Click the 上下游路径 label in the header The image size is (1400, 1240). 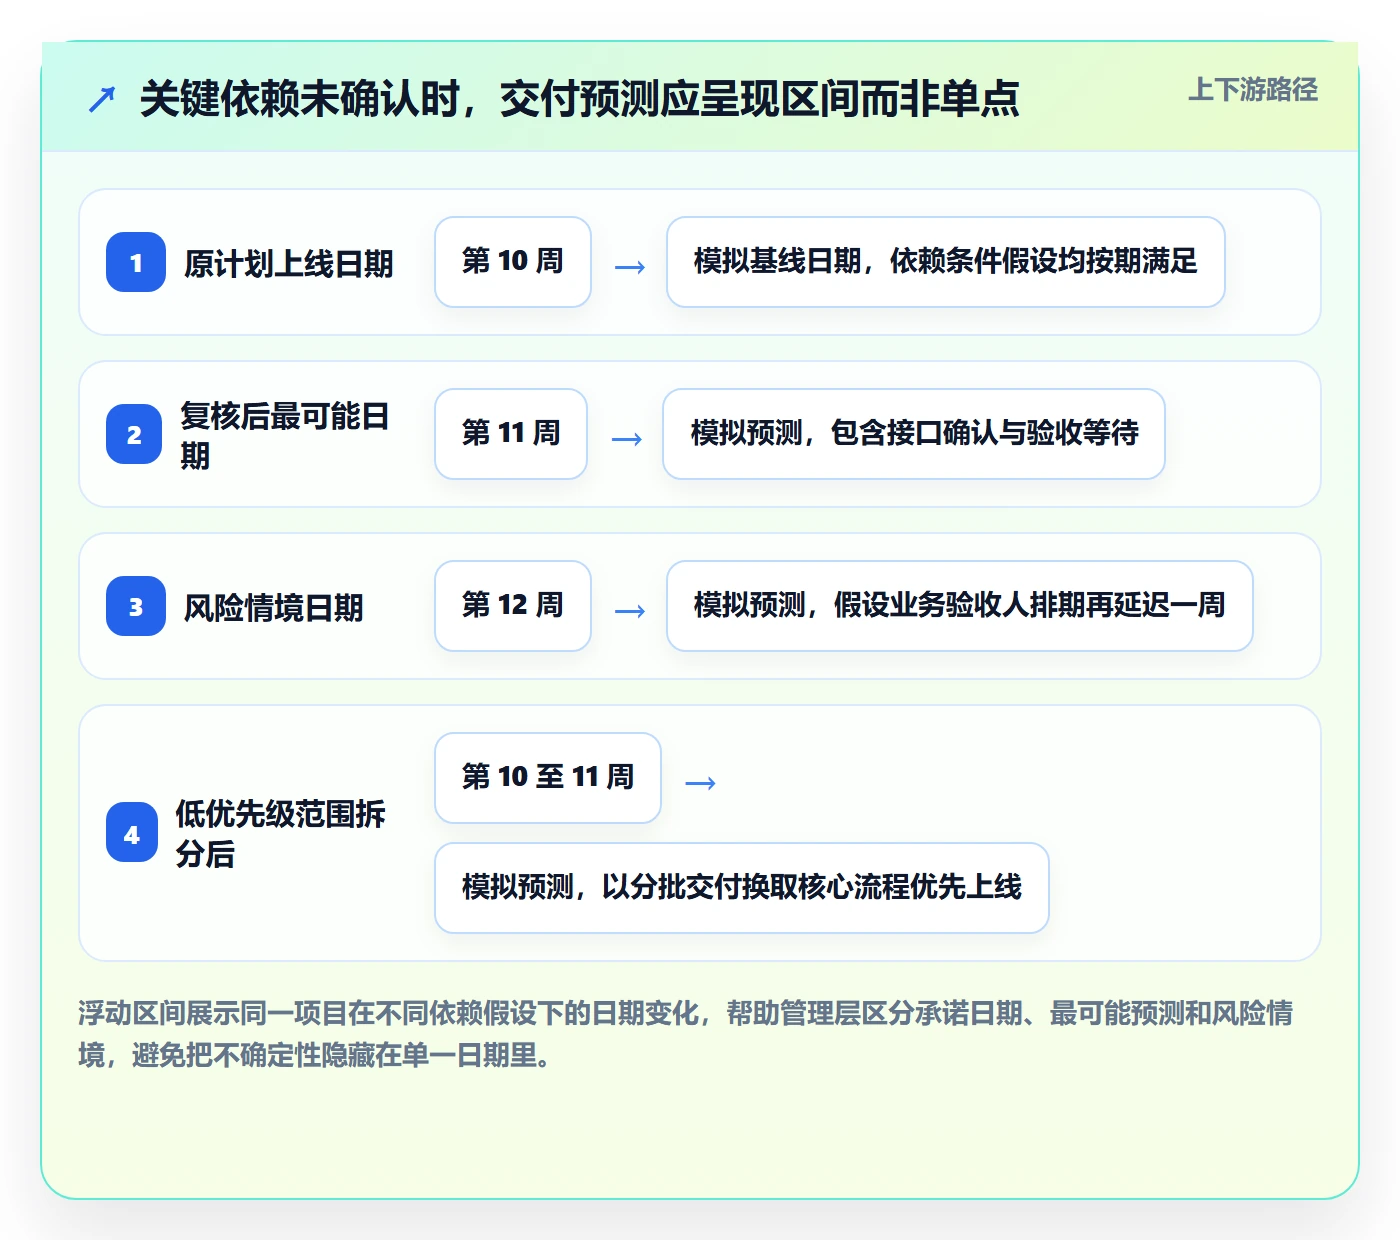1253,90
